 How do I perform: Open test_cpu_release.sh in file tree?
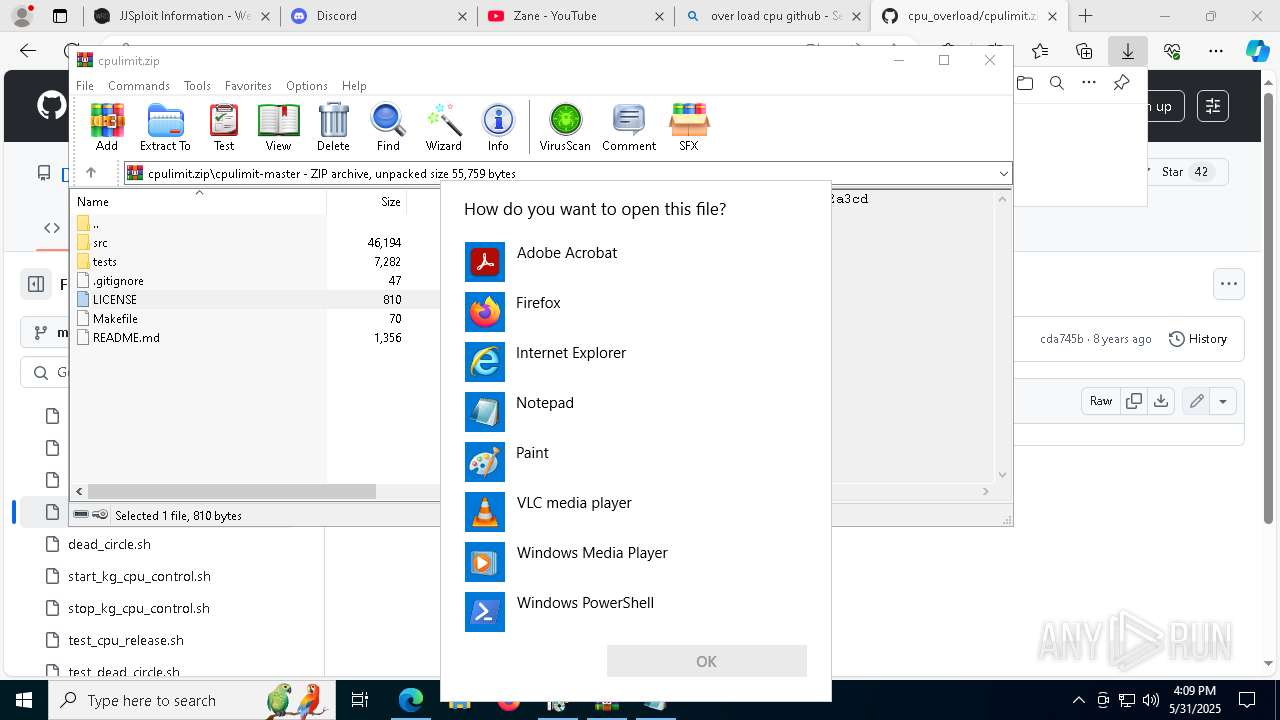(126, 640)
